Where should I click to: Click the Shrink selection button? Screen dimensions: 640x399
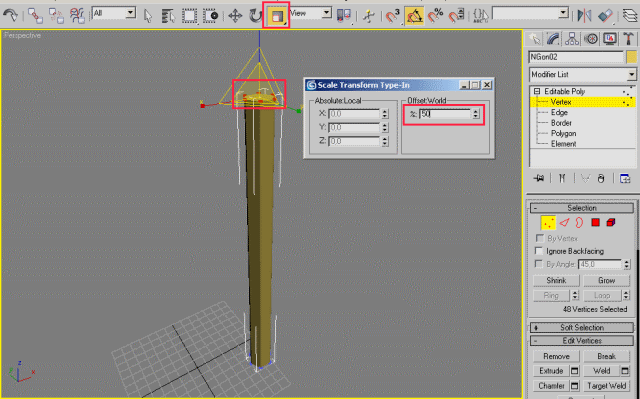556,281
